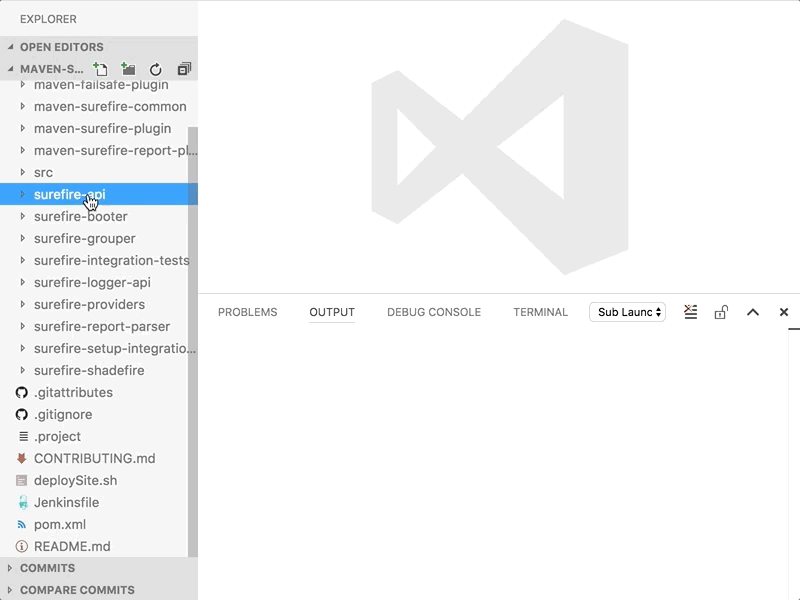Open CONTRIBUTING.md
This screenshot has height=600, width=800.
click(x=95, y=458)
